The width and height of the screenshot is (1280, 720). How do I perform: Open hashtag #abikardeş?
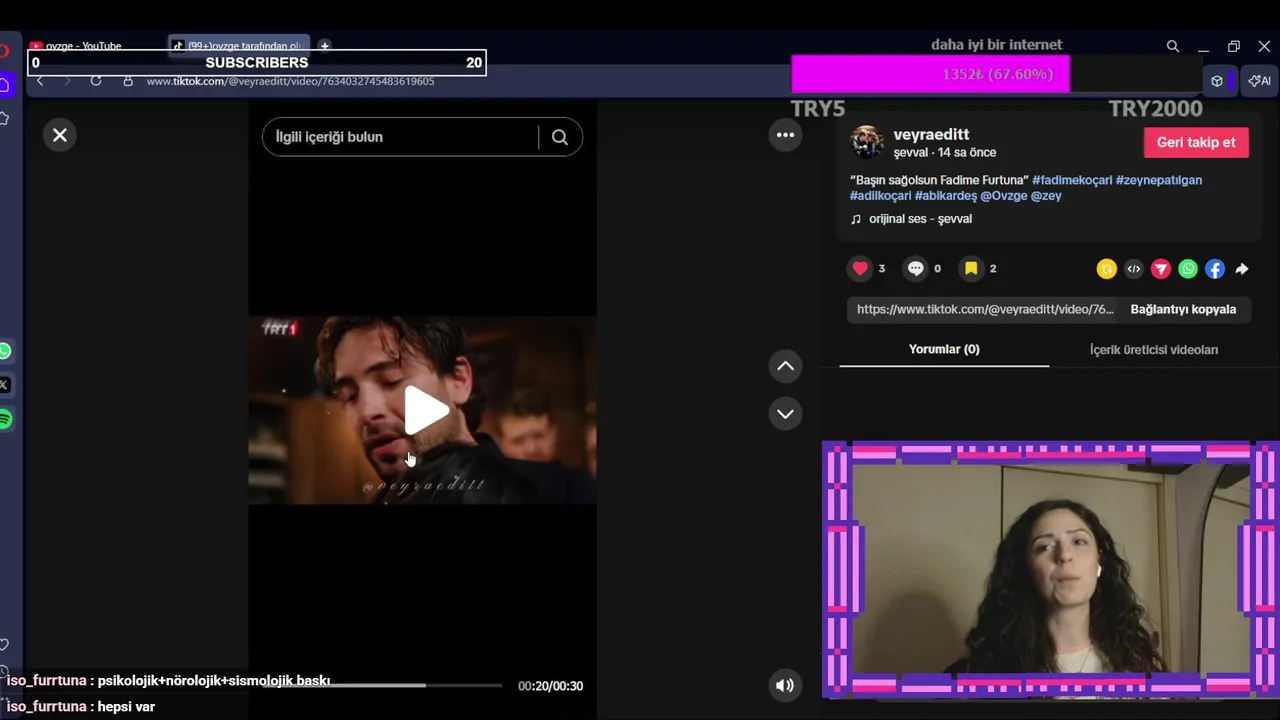click(946, 196)
